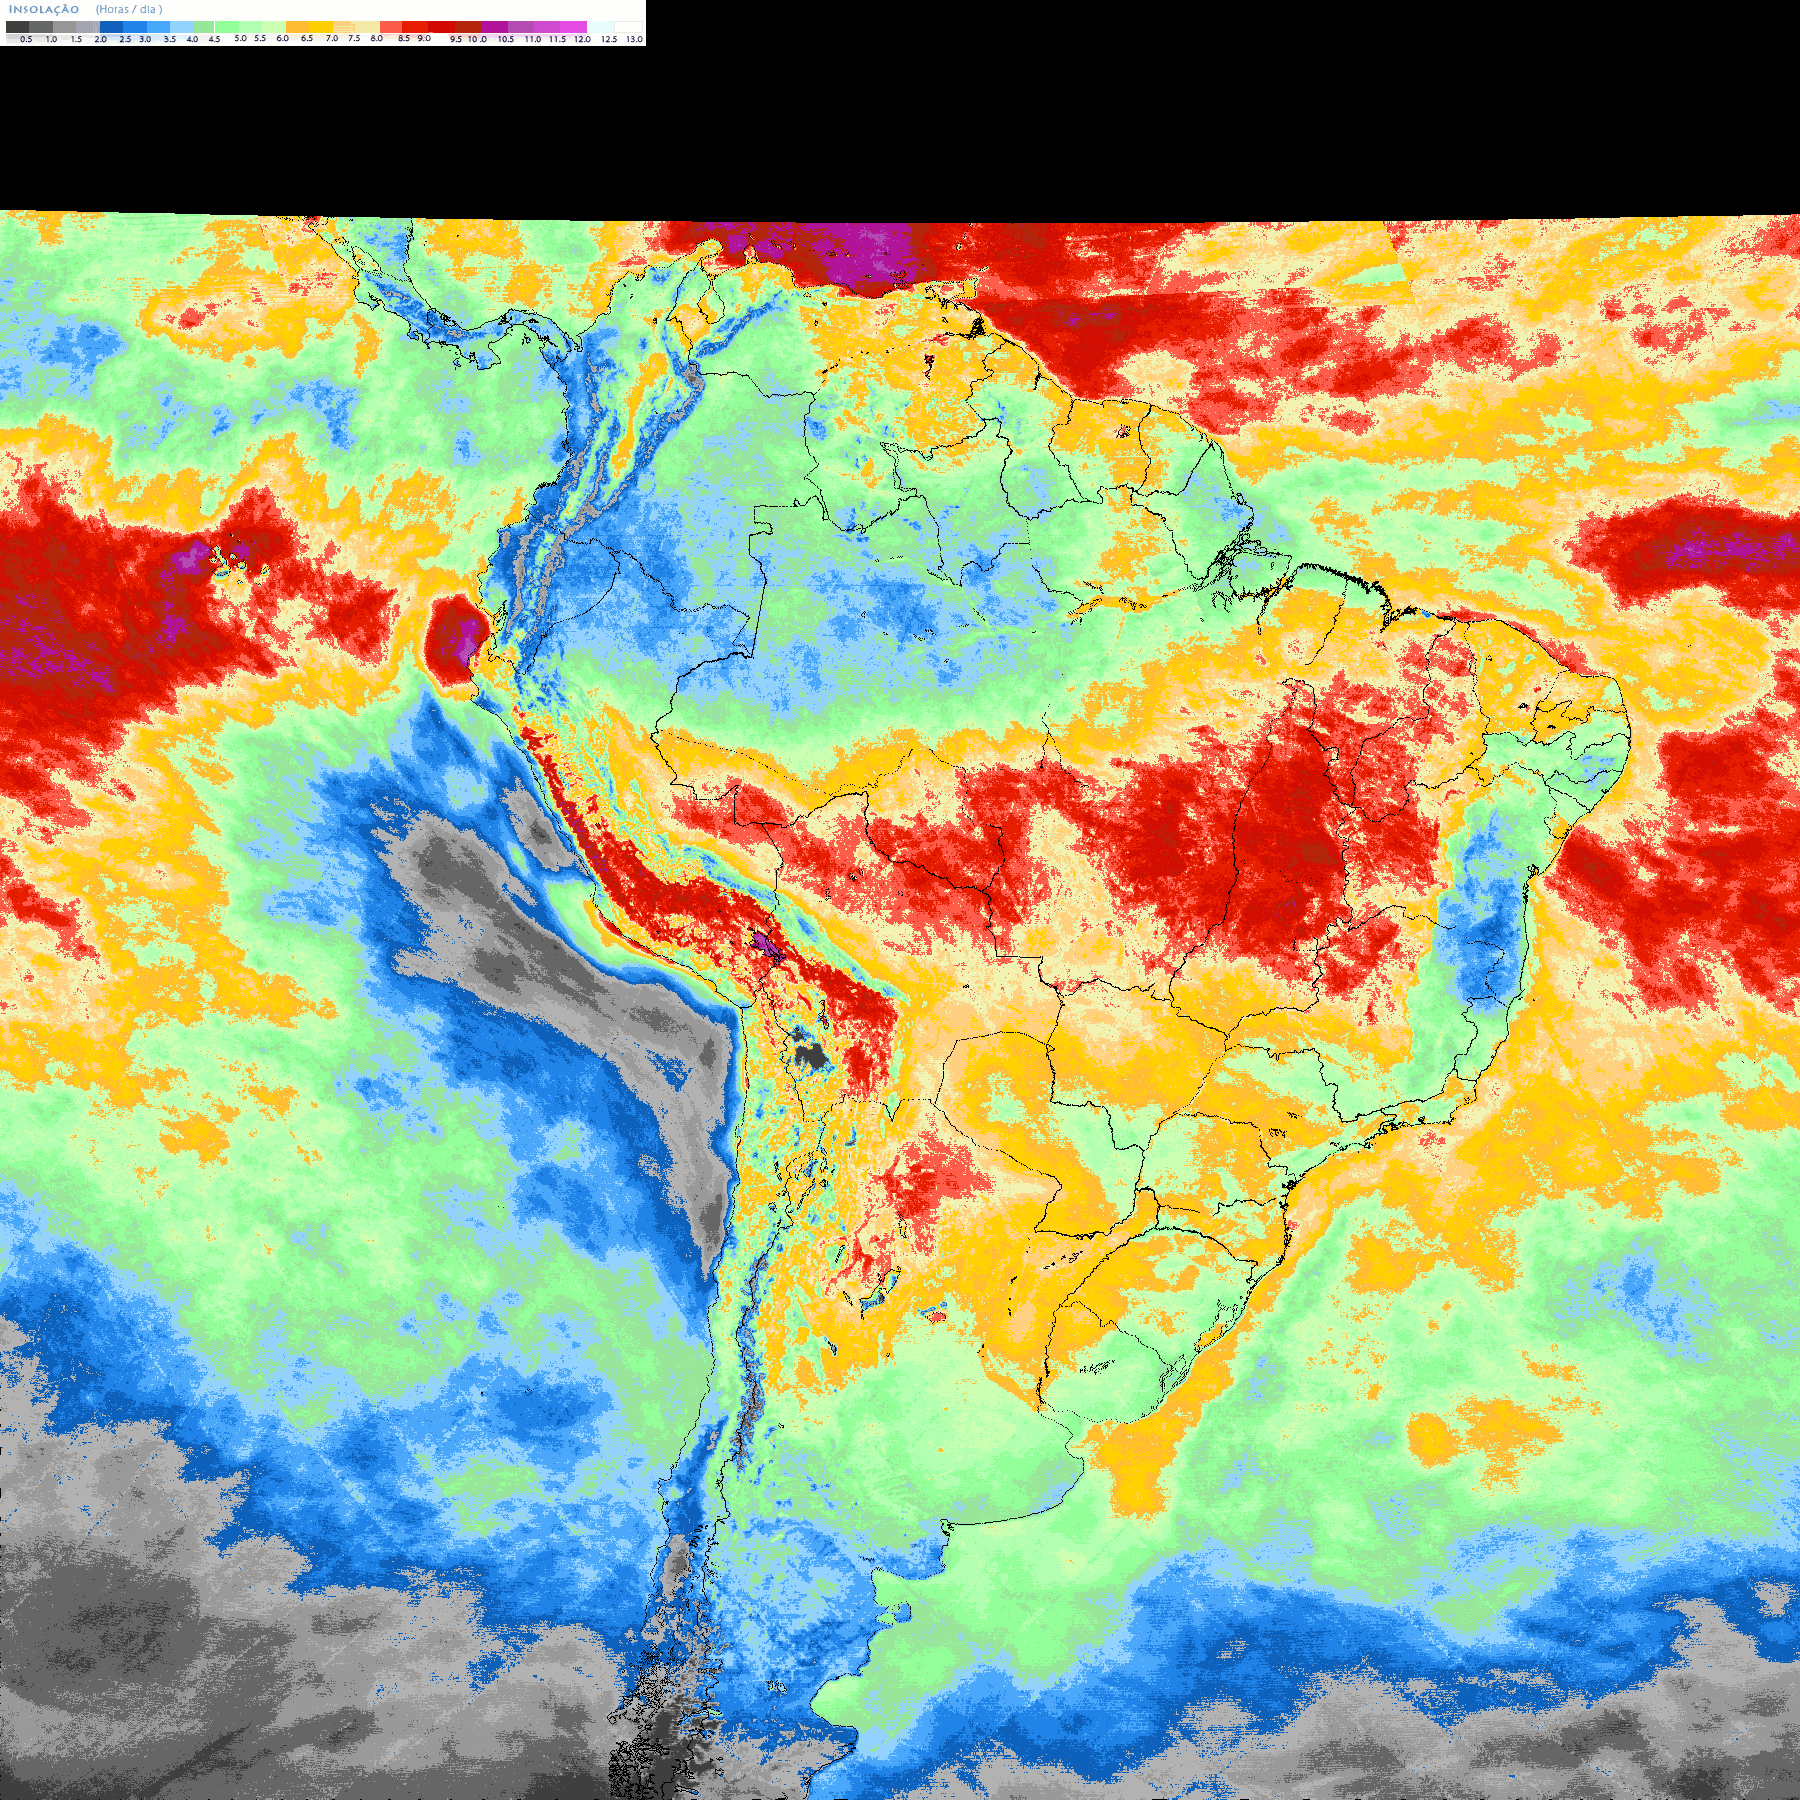Select the 8.0 legend value

(376, 38)
